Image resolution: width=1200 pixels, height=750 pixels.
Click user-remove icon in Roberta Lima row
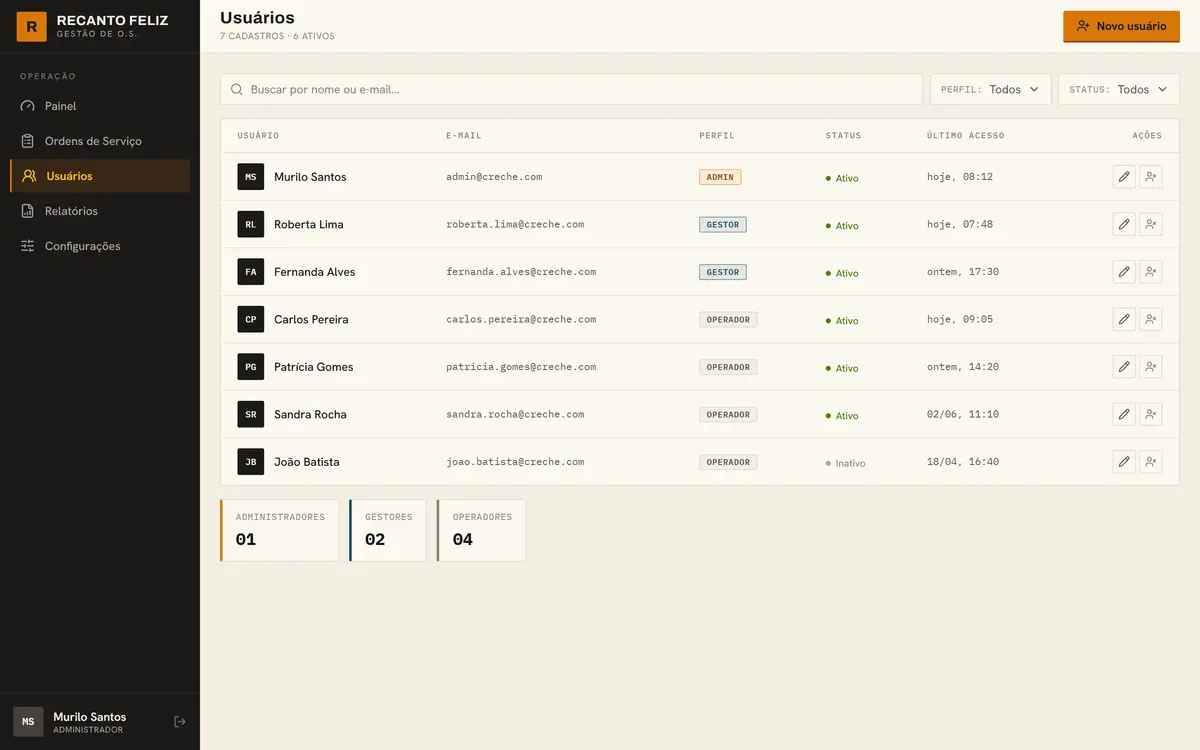coord(1151,224)
